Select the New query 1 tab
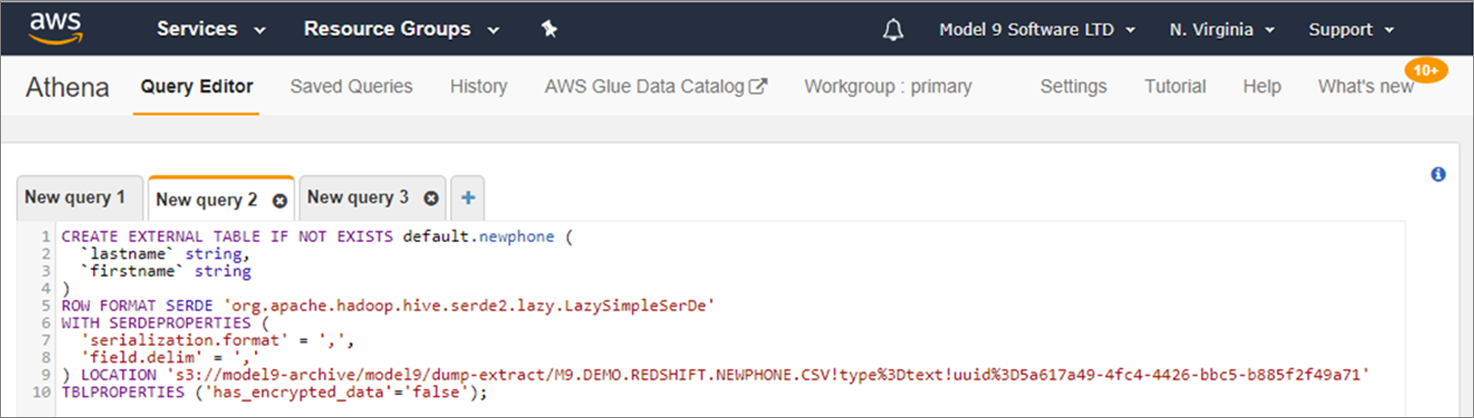 click(x=75, y=197)
